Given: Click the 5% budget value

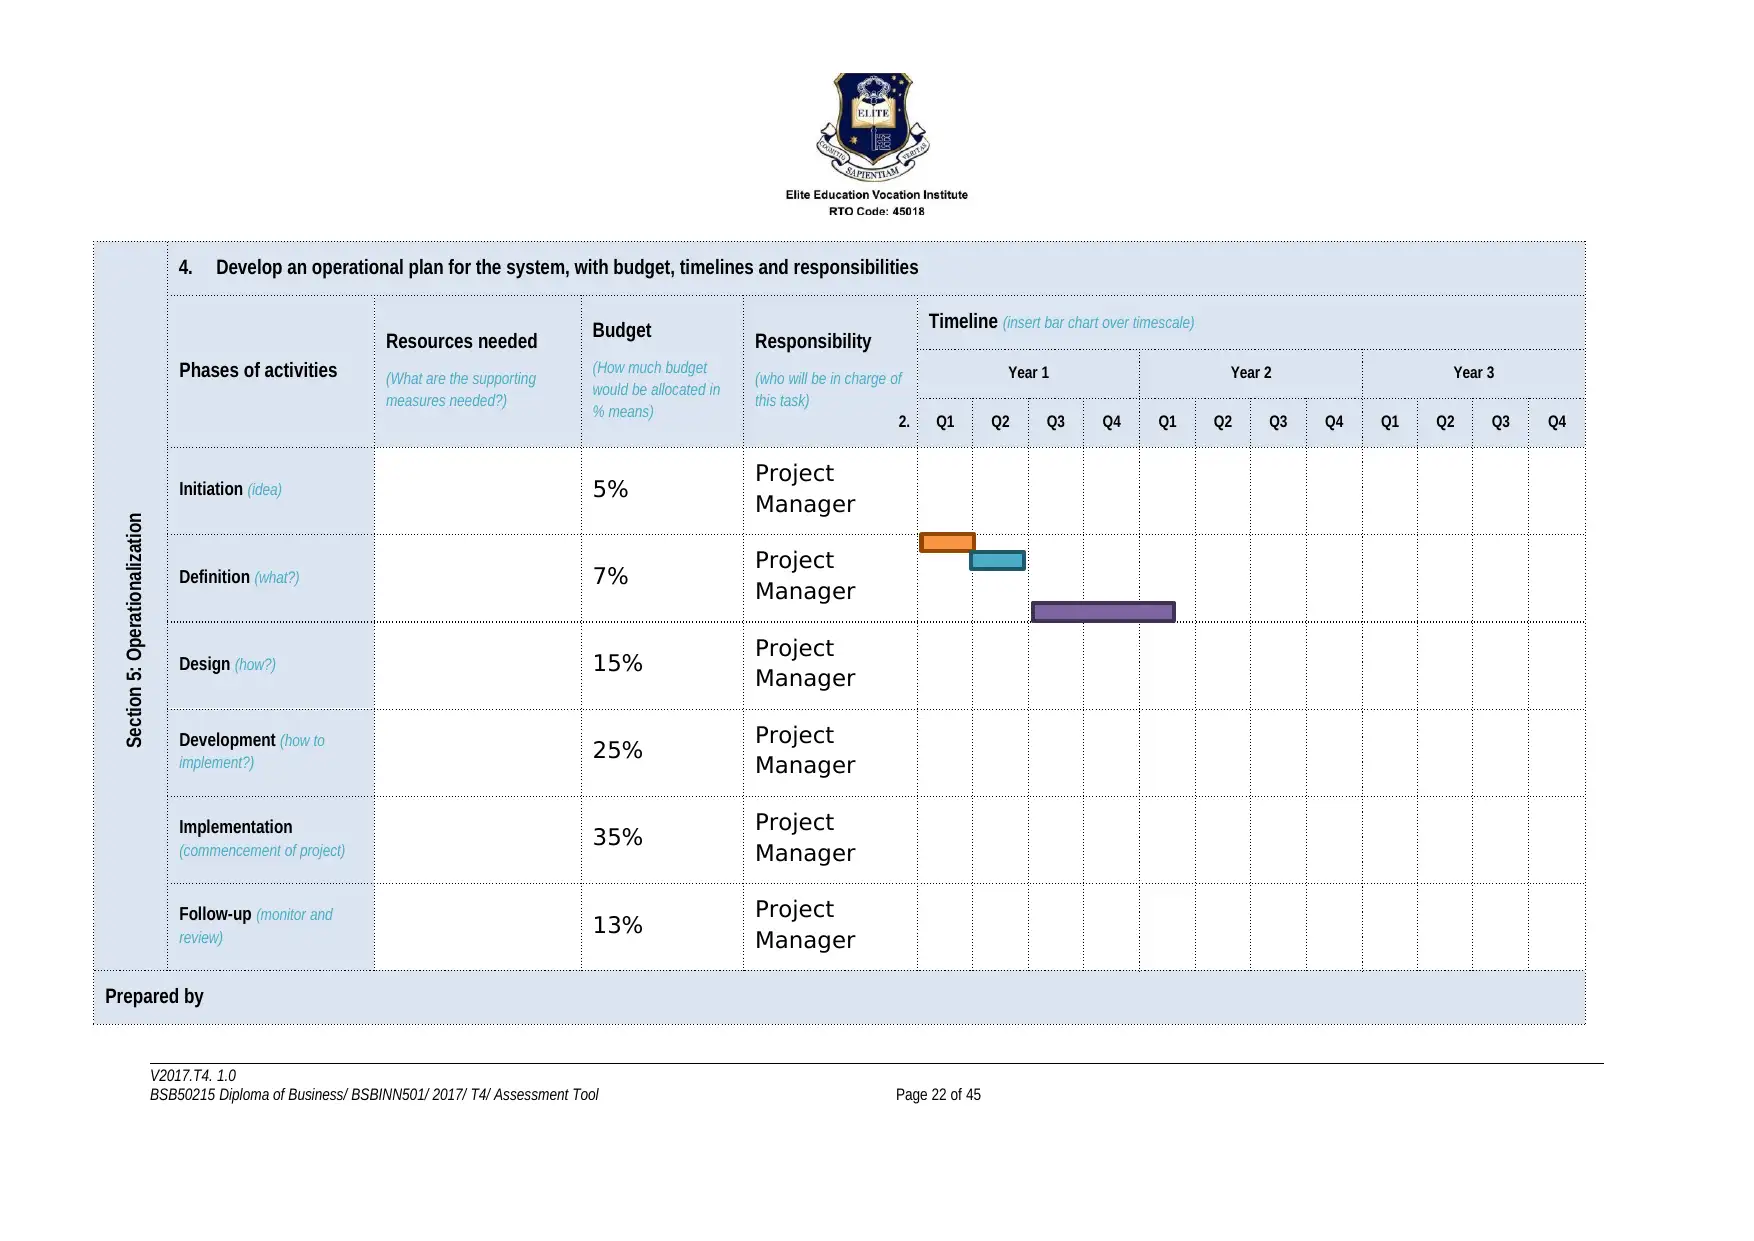Looking at the screenshot, I should 610,489.
